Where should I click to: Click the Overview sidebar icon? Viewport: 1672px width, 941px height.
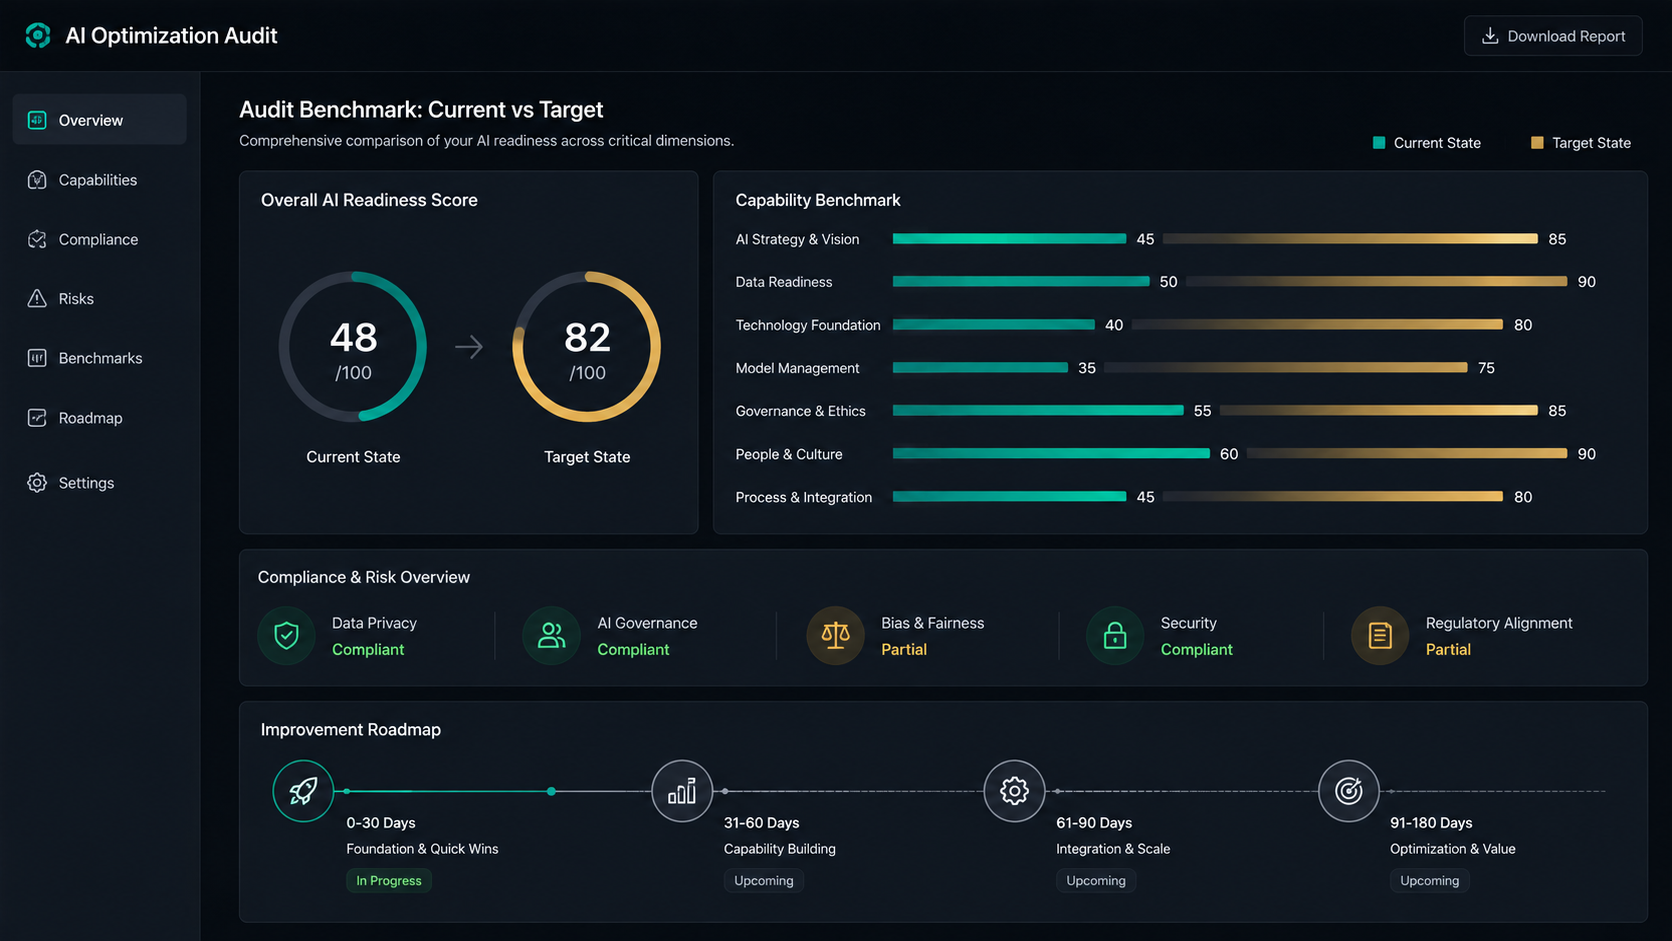pyautogui.click(x=37, y=120)
